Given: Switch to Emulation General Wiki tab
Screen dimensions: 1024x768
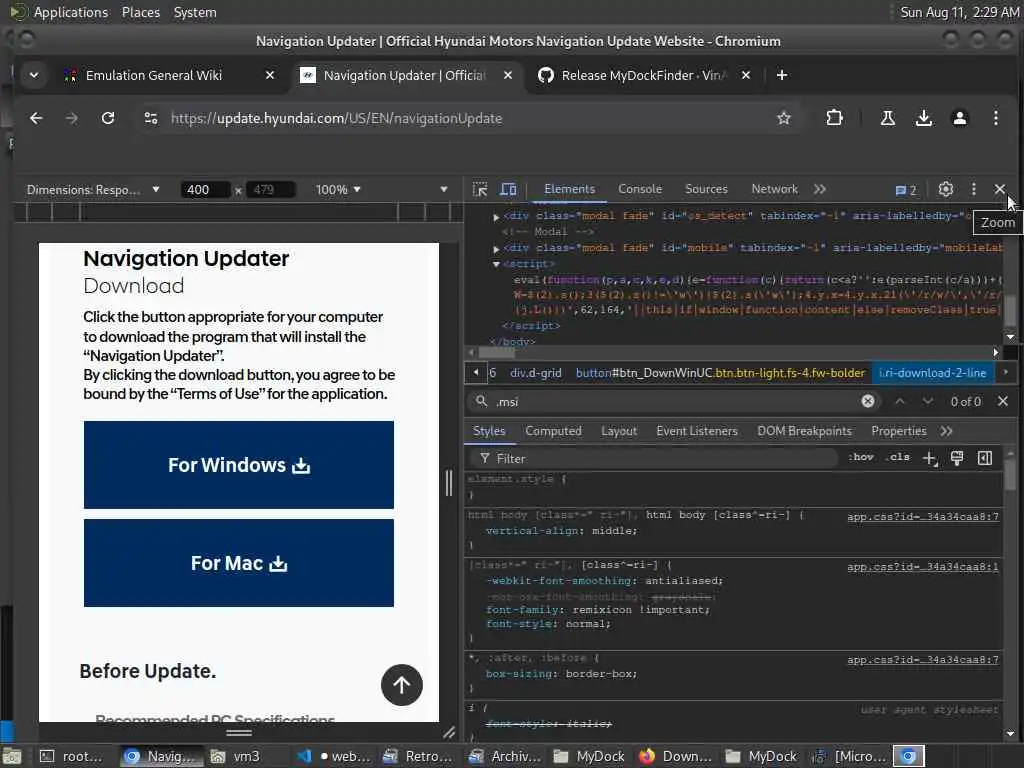Looking at the screenshot, I should click(x=153, y=75).
